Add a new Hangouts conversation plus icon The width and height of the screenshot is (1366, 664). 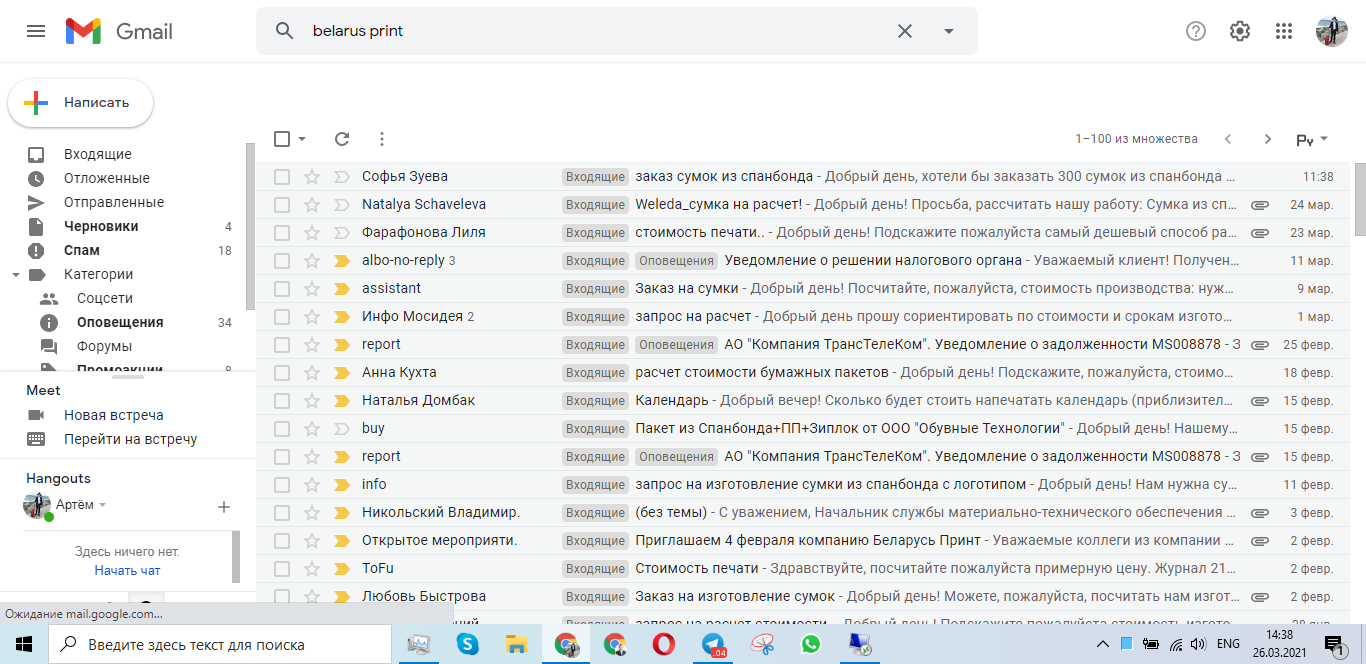coord(224,507)
